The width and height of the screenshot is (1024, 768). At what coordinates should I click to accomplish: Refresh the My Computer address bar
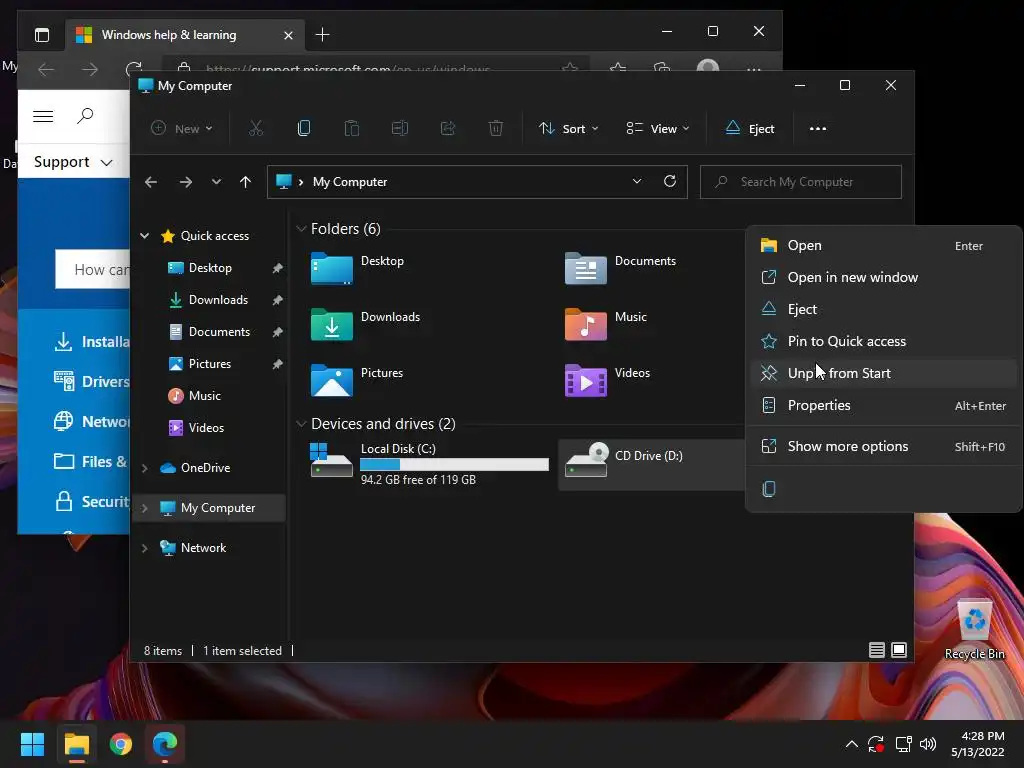pyautogui.click(x=670, y=182)
